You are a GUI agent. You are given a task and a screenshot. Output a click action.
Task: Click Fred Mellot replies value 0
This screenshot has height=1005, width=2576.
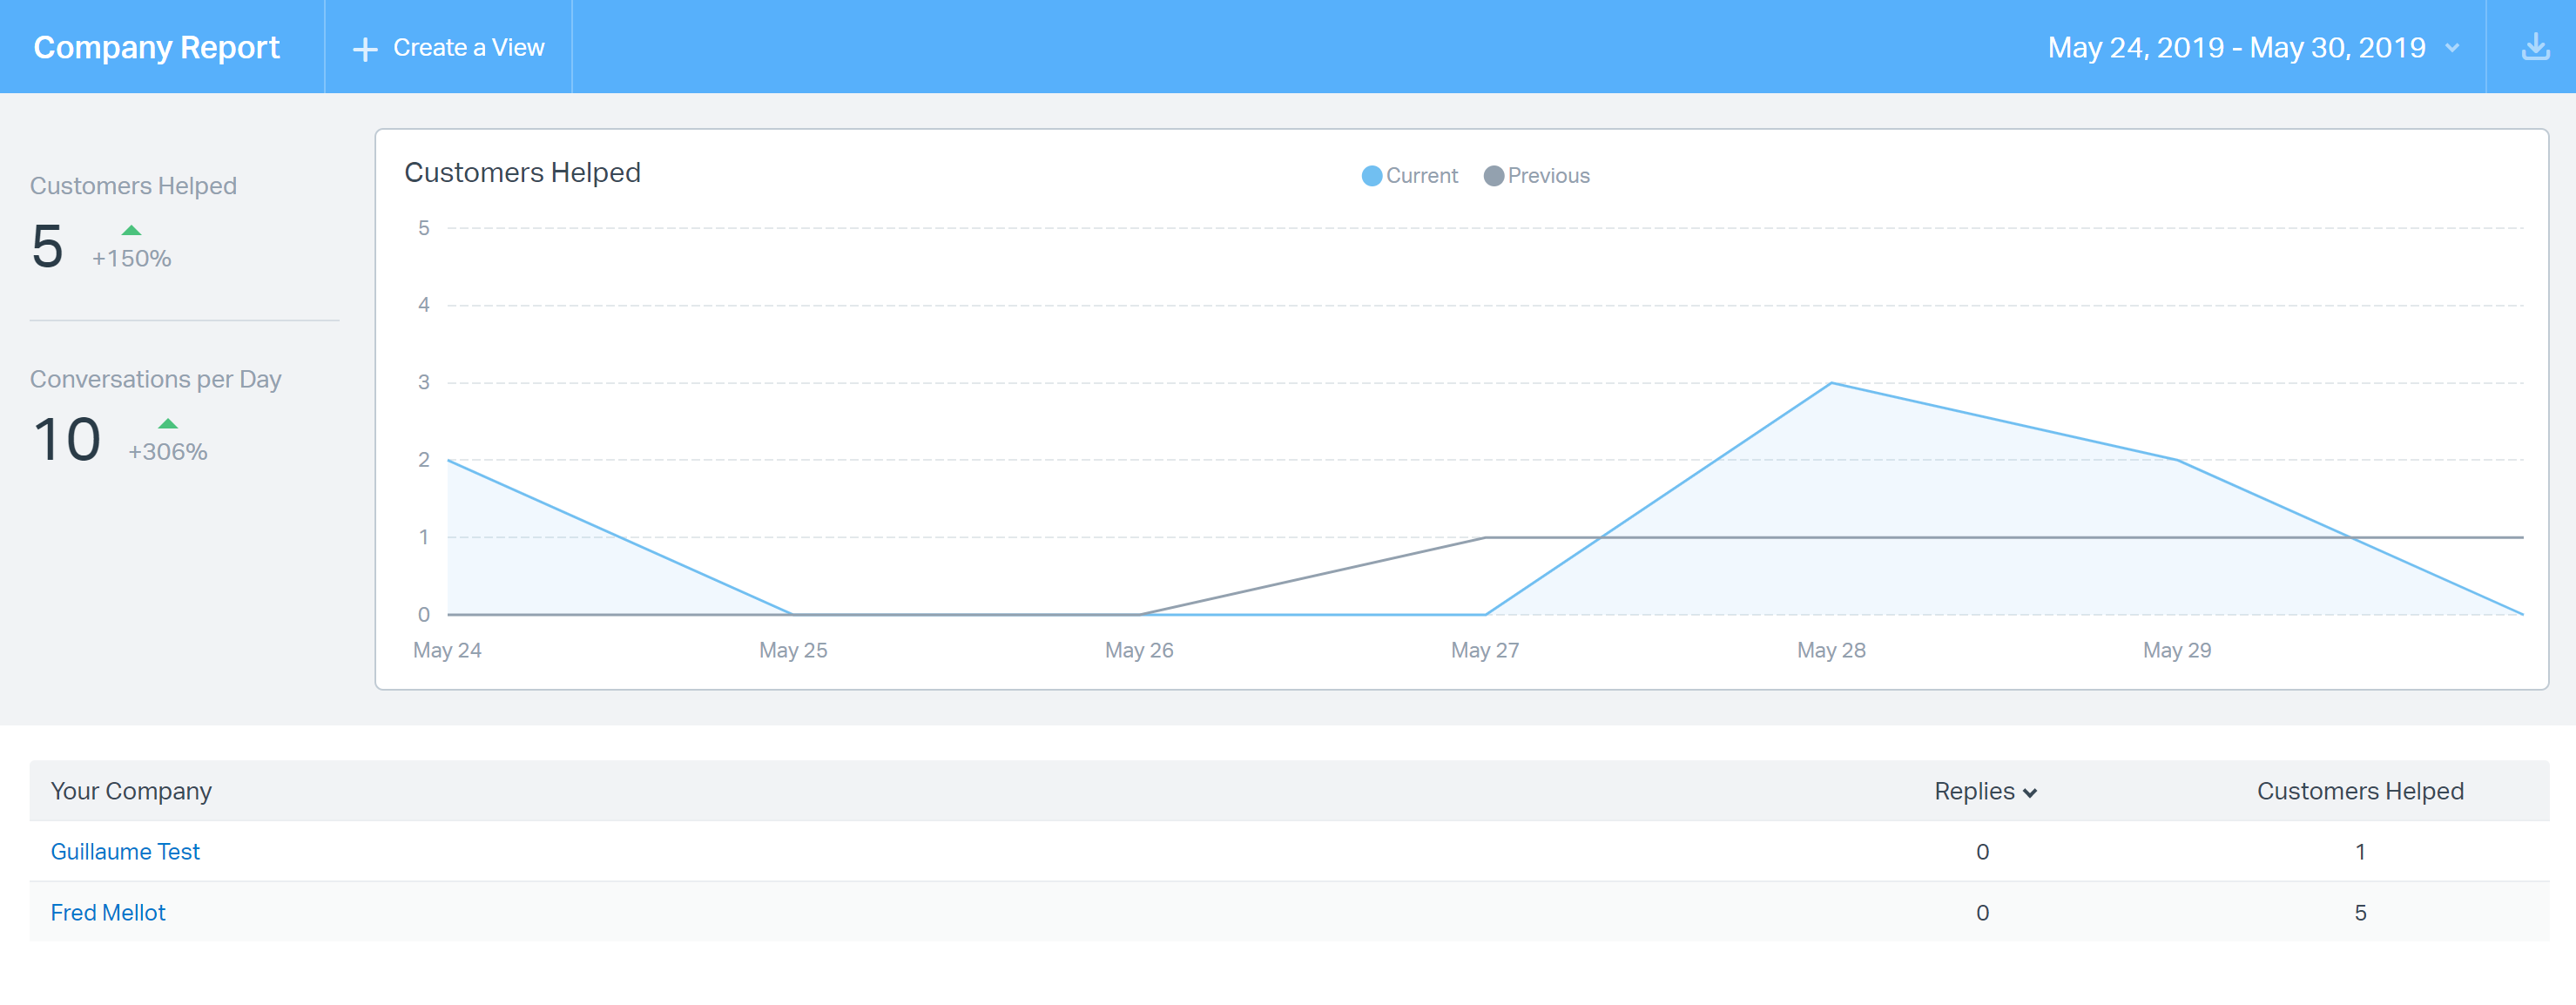click(1982, 913)
